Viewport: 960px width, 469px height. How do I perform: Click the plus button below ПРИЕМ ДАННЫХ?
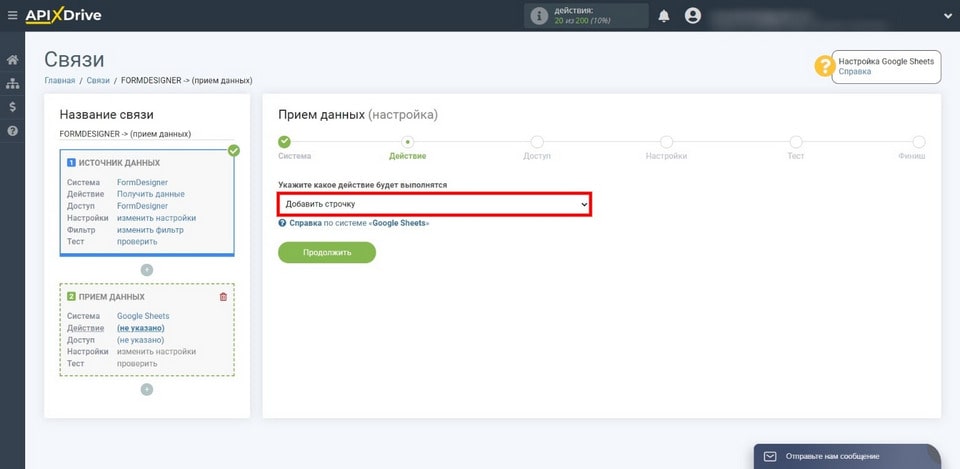pyautogui.click(x=147, y=389)
